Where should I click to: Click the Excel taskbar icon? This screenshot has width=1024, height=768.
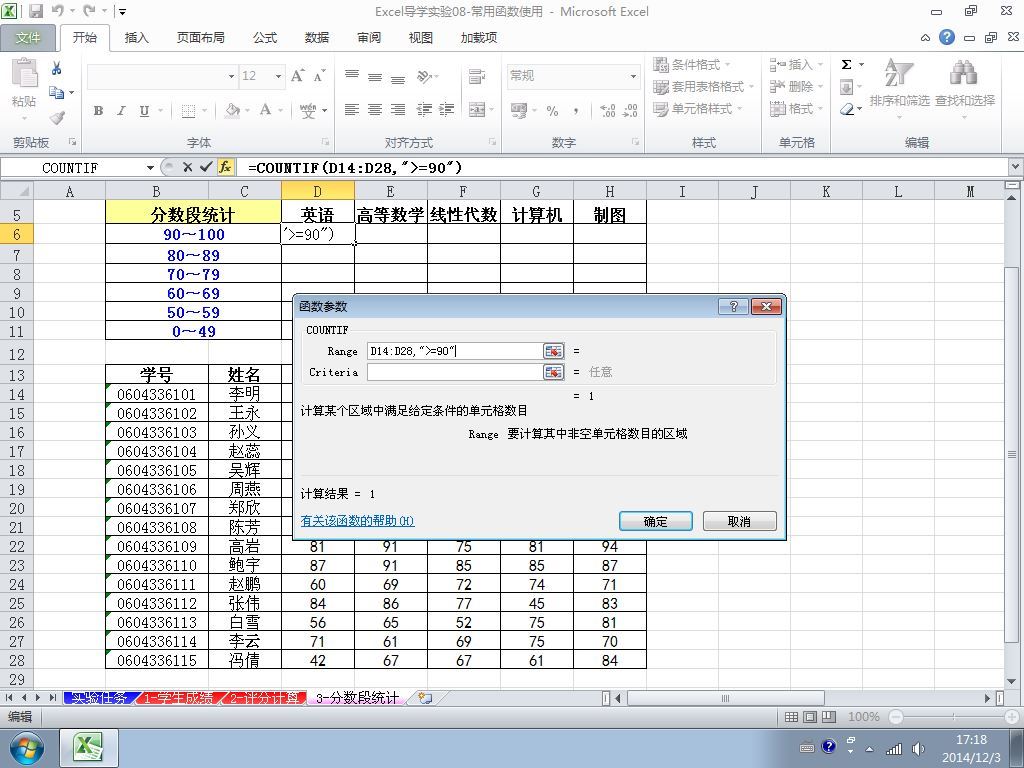tap(89, 748)
